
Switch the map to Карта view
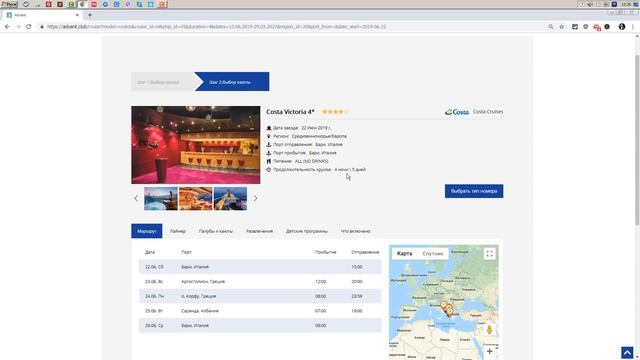pyautogui.click(x=404, y=253)
